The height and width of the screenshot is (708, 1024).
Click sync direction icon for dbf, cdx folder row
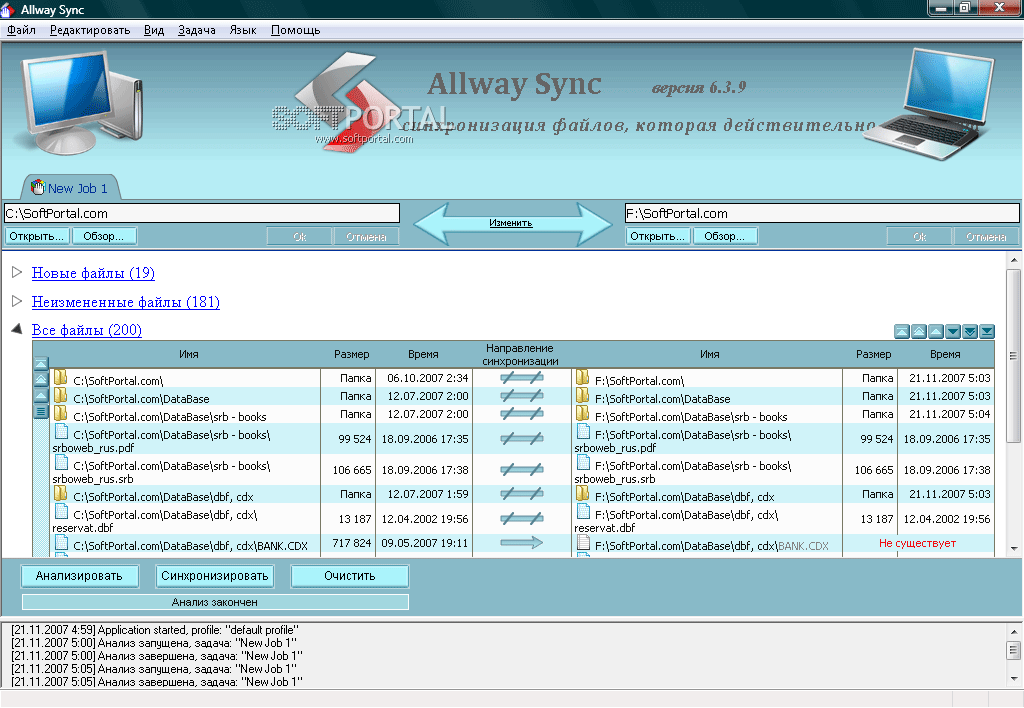(521, 494)
